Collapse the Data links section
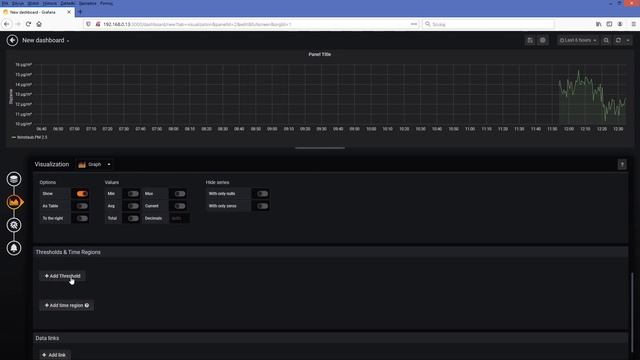Screen dimensions: 640x360 click(x=331, y=338)
